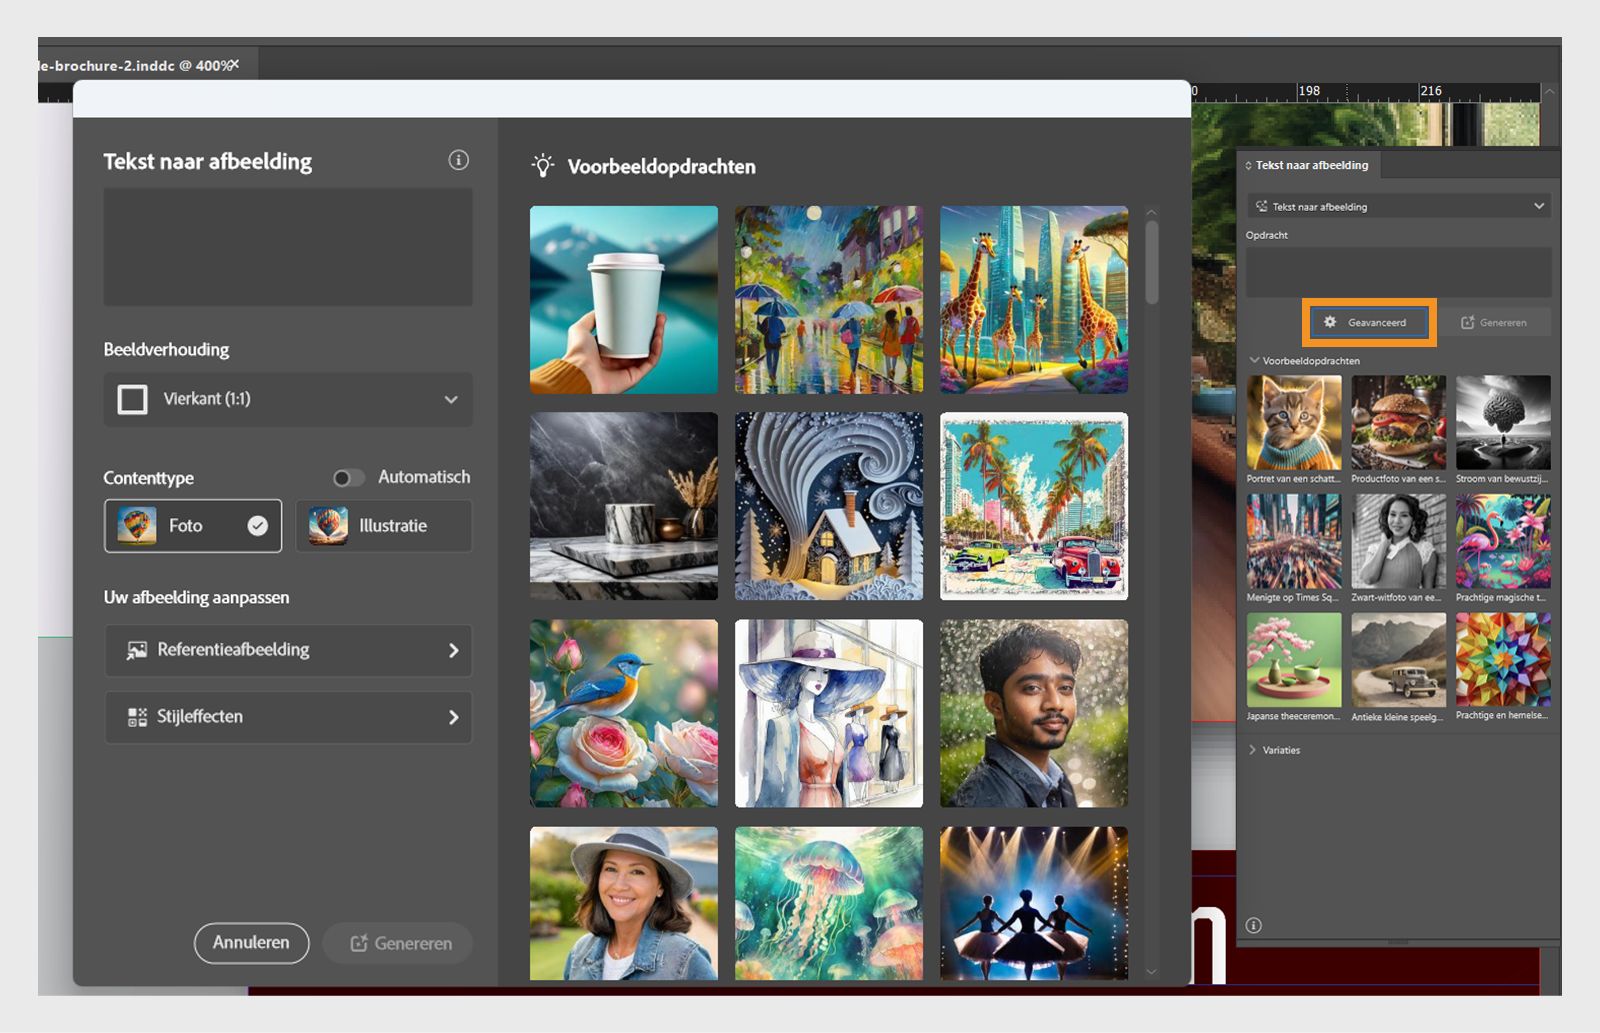Select the Foto content type
1600x1033 pixels.
[x=193, y=526]
